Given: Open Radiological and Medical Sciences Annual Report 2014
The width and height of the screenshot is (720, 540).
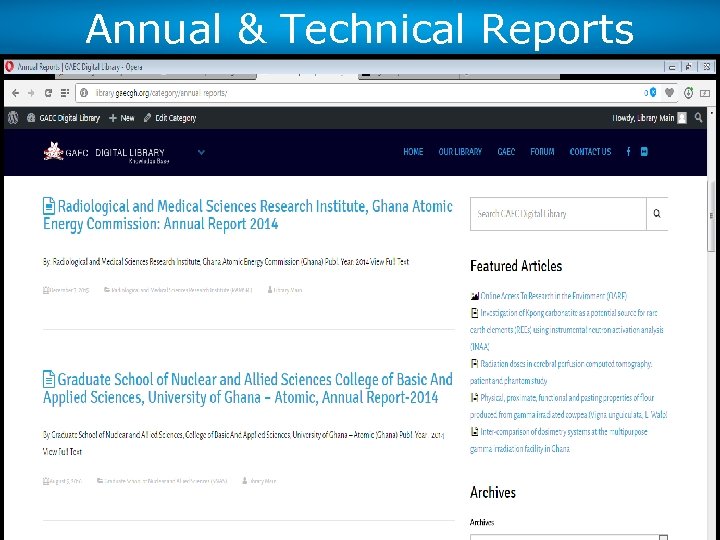Looking at the screenshot, I should (248, 215).
